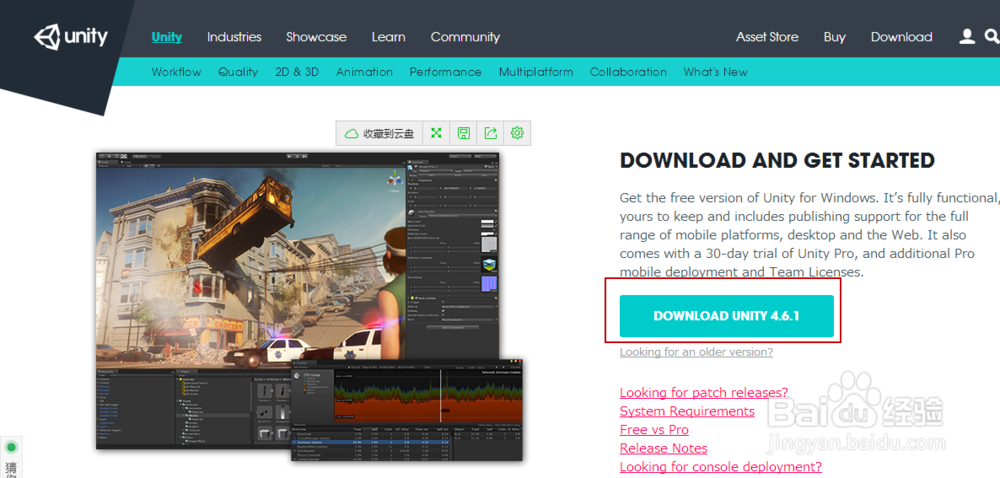
Task: Click the green circle icon at bottom left
Action: coord(11,447)
